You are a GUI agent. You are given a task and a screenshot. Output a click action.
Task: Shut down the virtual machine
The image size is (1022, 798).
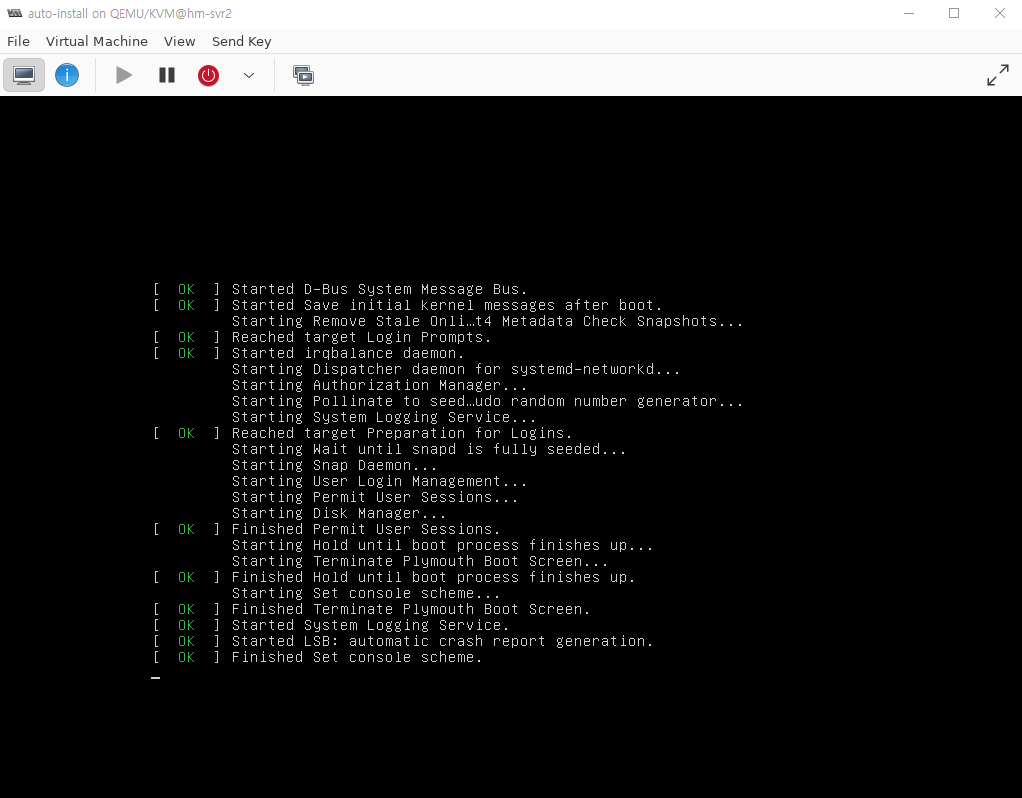click(208, 75)
